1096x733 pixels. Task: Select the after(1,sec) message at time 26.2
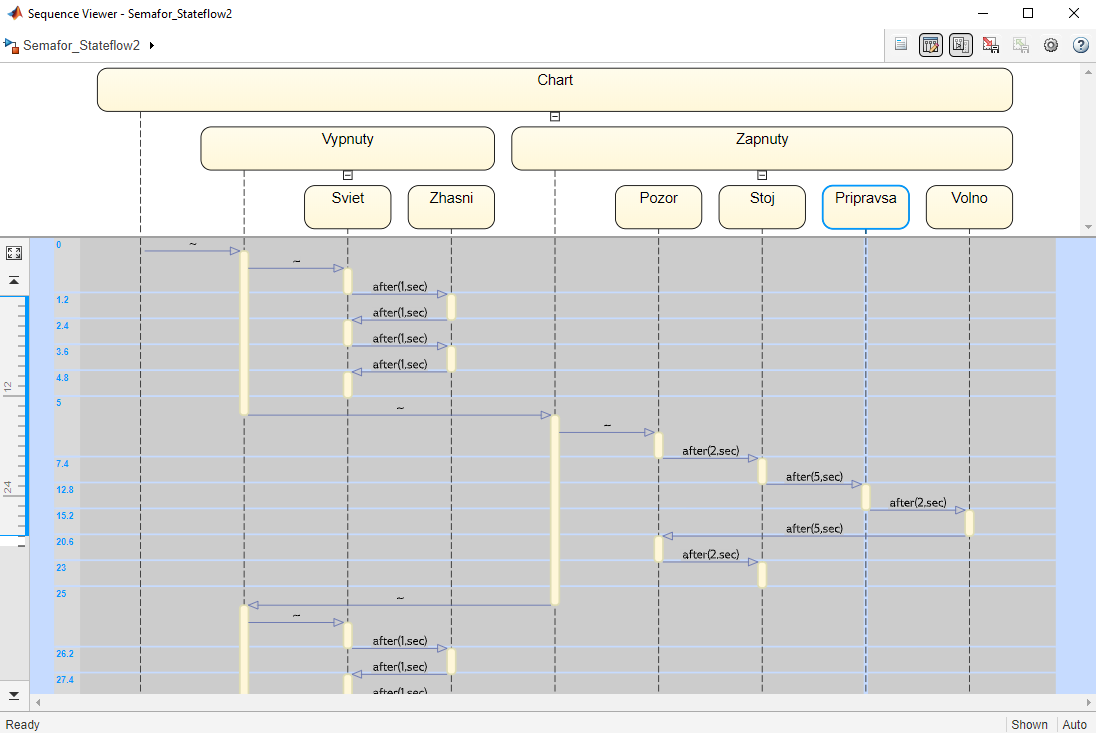(x=400, y=641)
